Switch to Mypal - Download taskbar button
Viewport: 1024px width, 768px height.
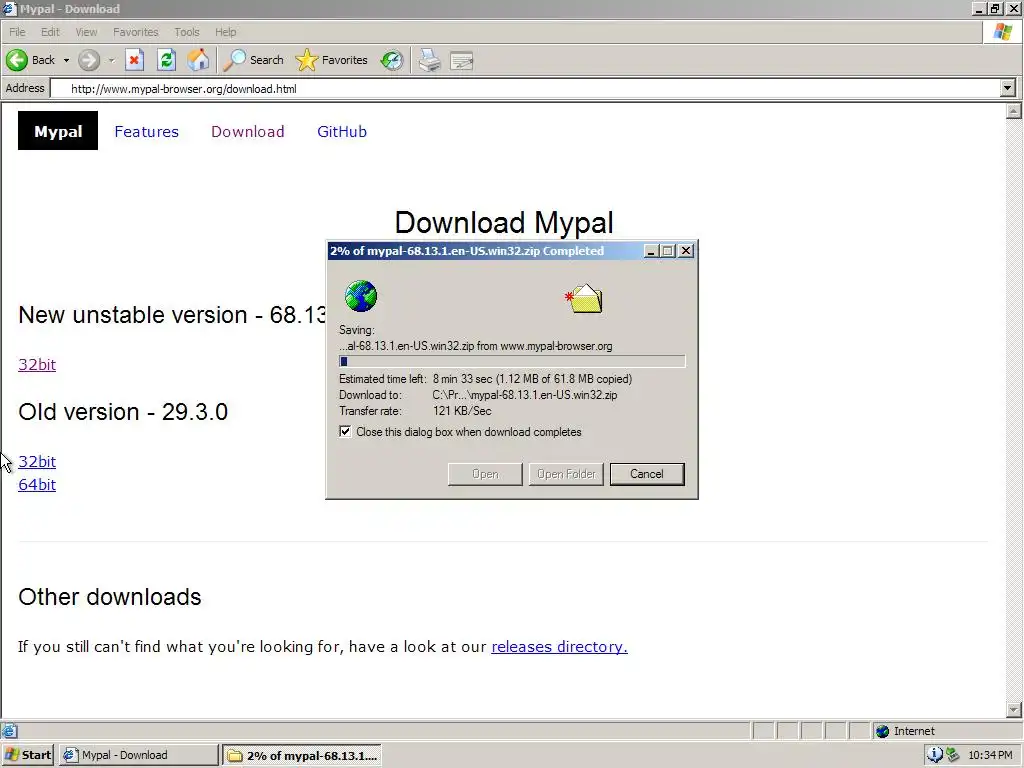138,755
